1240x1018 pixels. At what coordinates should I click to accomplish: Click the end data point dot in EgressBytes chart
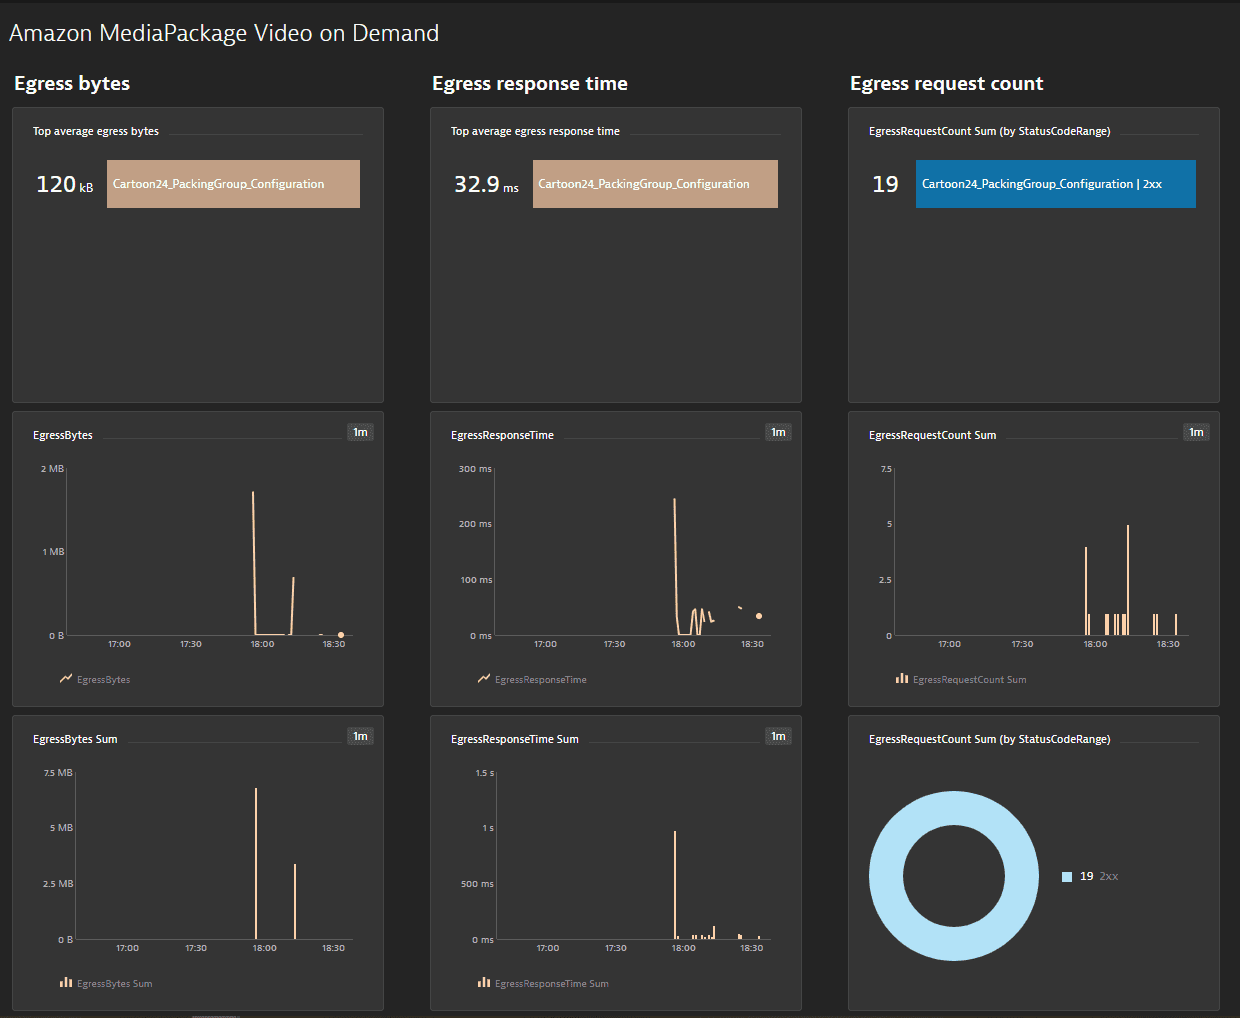click(x=341, y=635)
